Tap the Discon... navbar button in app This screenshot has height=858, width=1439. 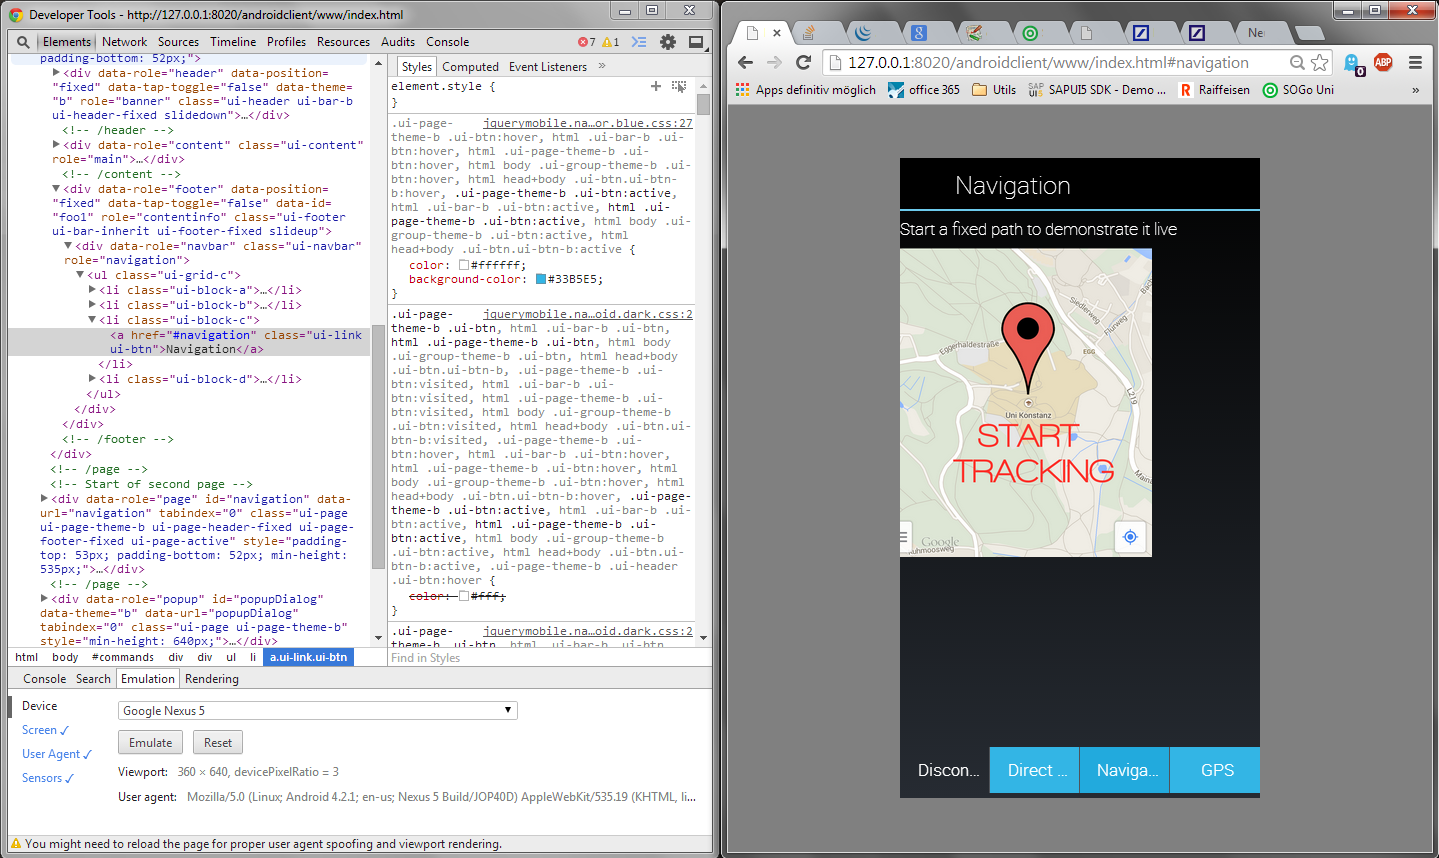coord(945,770)
